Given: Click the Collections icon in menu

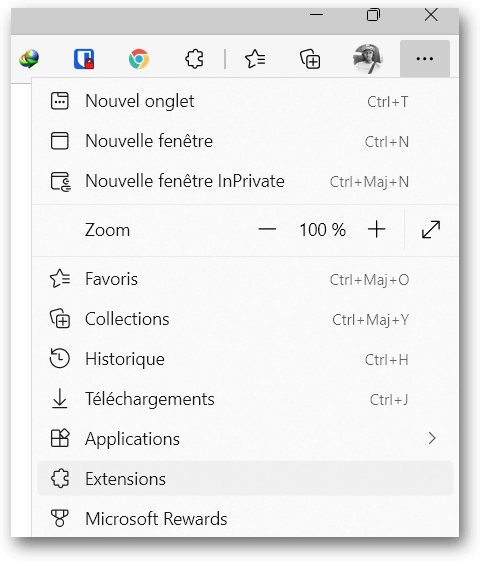Looking at the screenshot, I should pos(60,318).
